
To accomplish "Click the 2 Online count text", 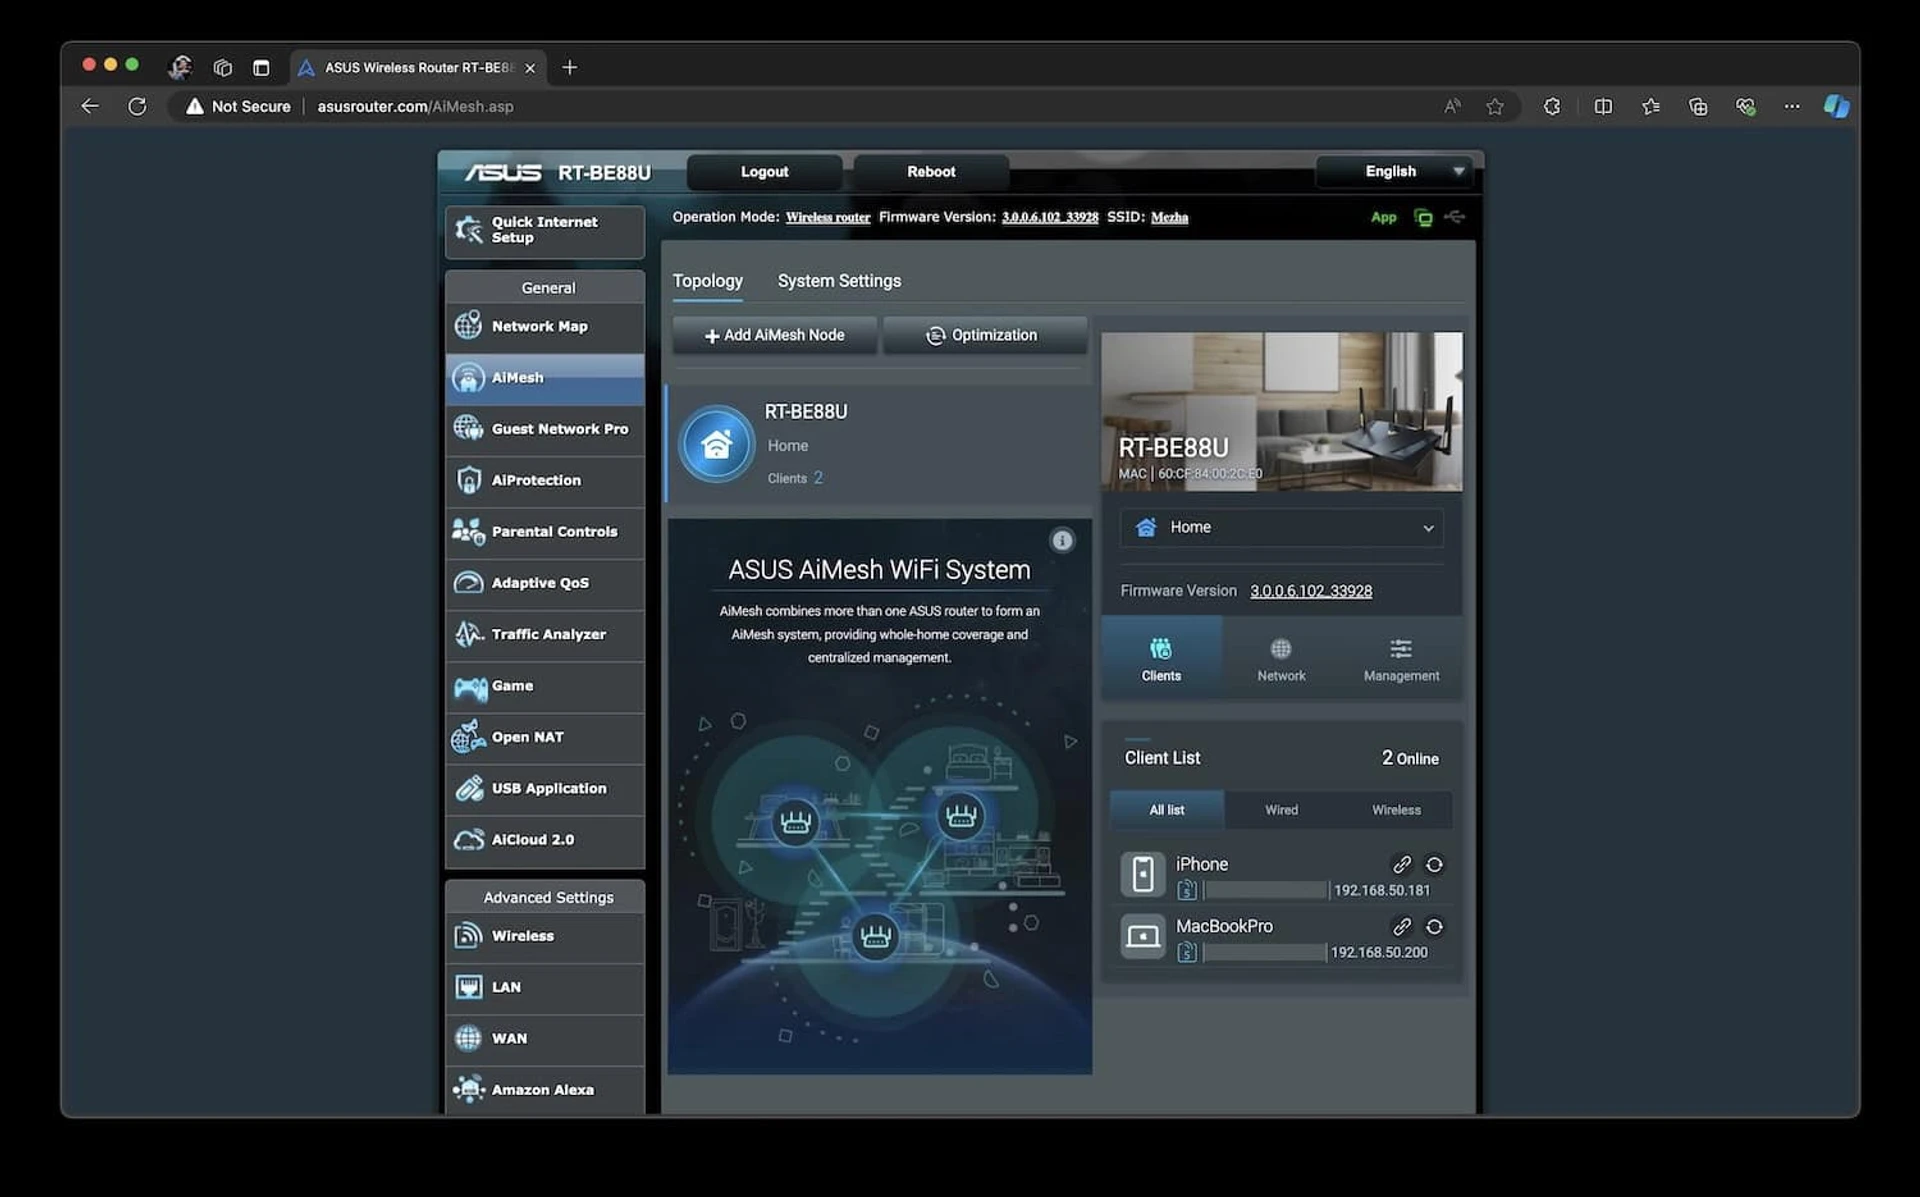I will point(1410,758).
